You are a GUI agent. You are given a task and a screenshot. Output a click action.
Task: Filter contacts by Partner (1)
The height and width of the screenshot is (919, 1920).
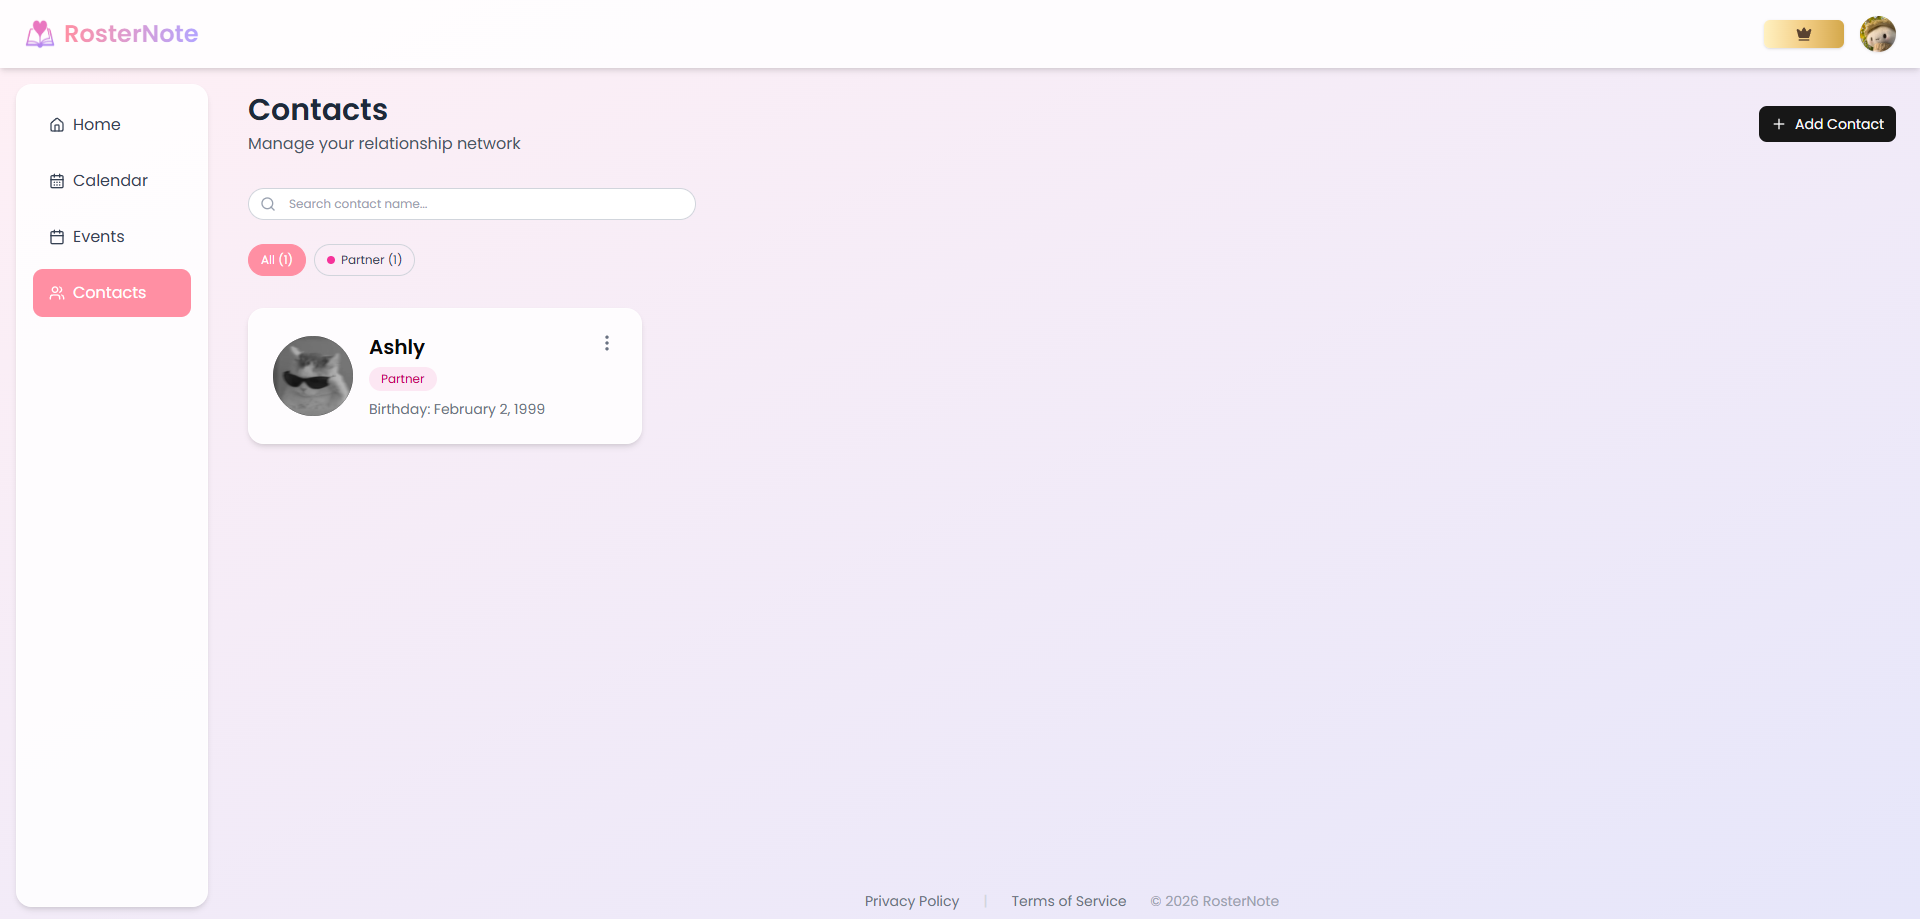tap(364, 260)
